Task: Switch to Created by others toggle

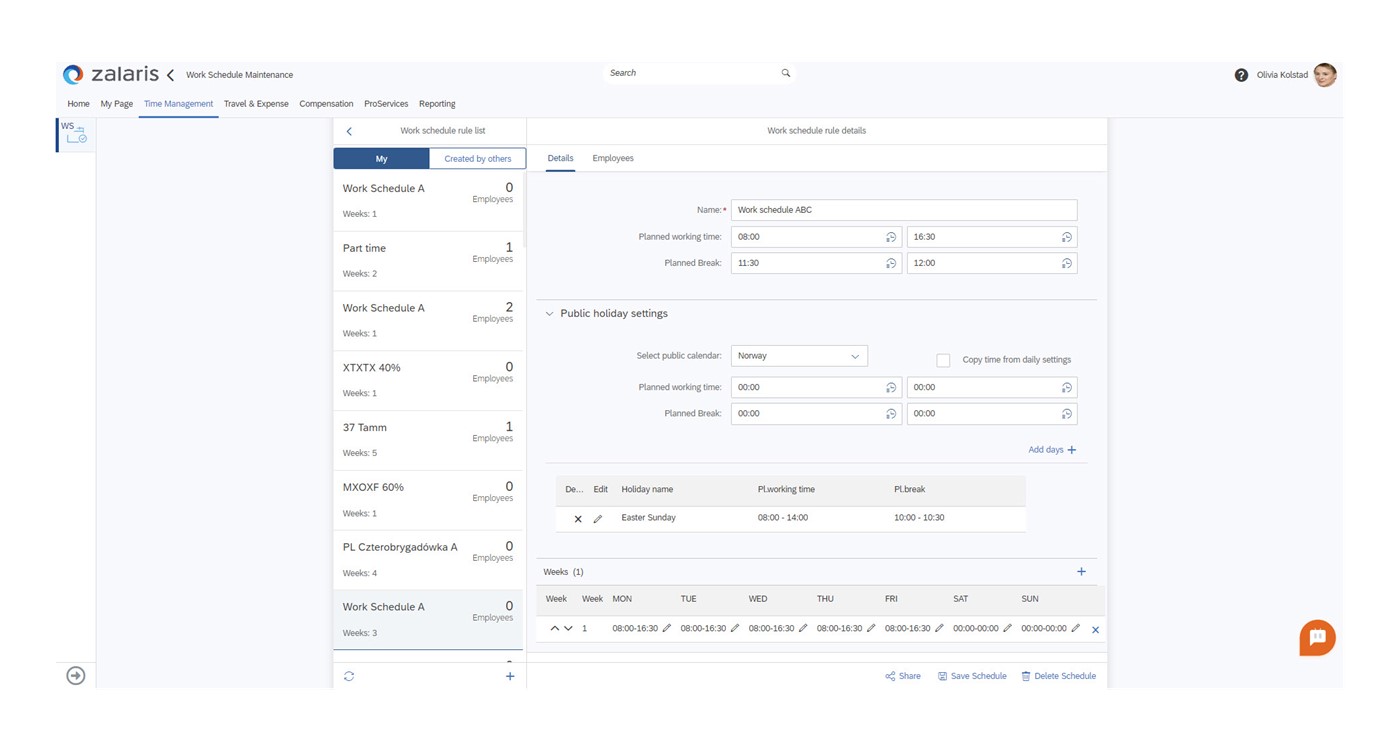Action: (477, 159)
